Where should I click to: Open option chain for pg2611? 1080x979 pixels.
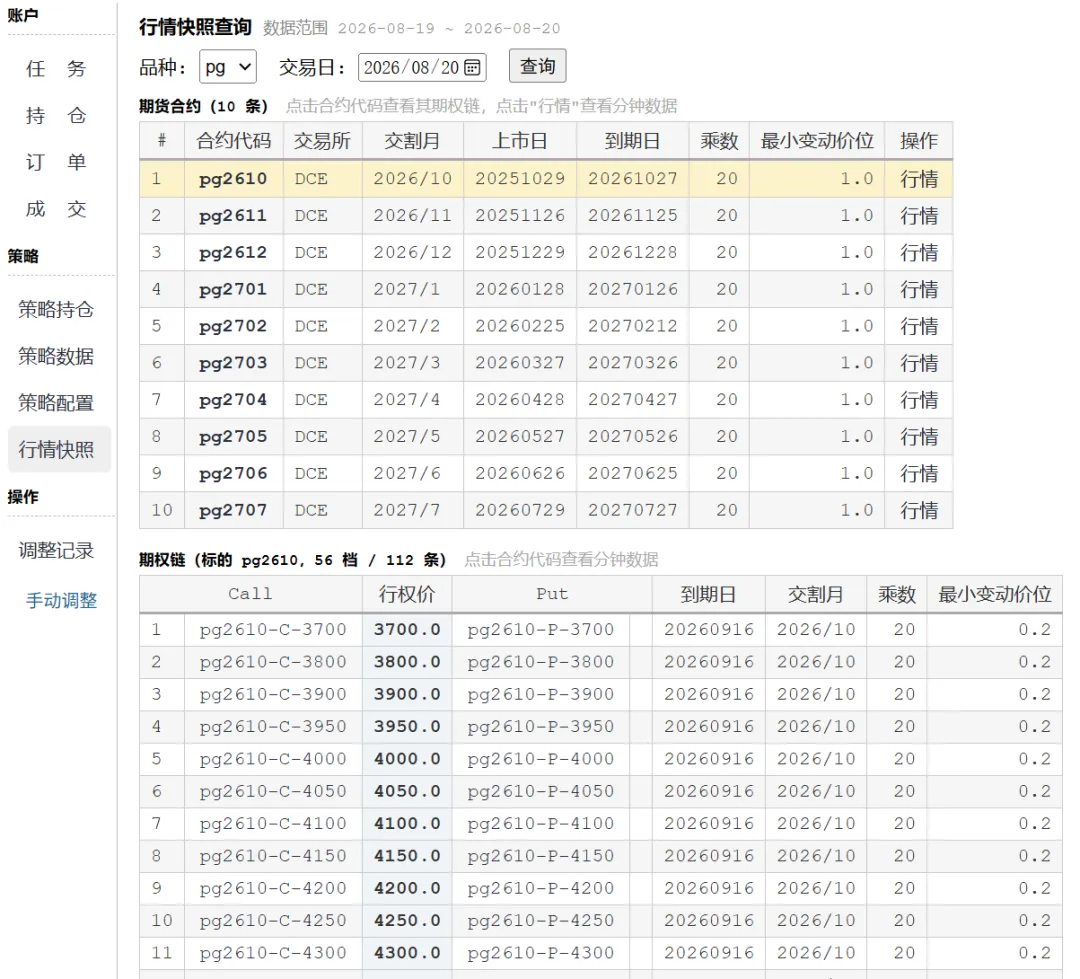click(x=233, y=216)
